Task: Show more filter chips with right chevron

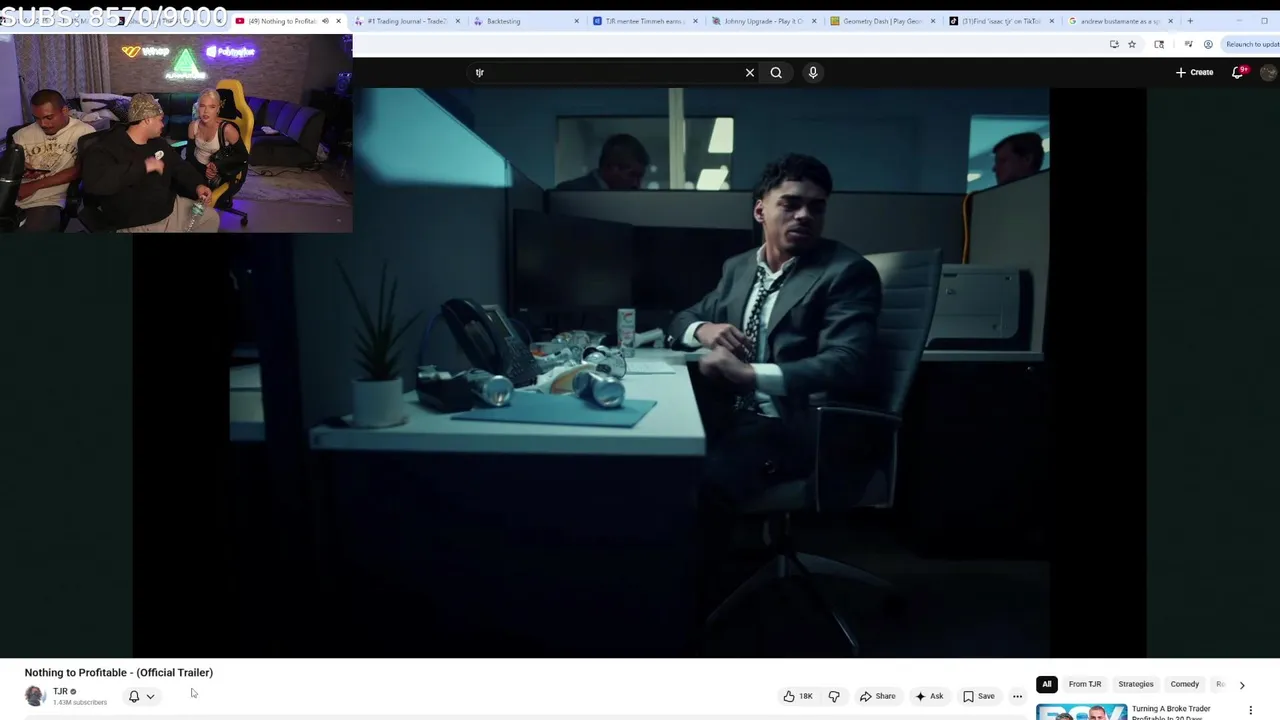Action: 1242,685
